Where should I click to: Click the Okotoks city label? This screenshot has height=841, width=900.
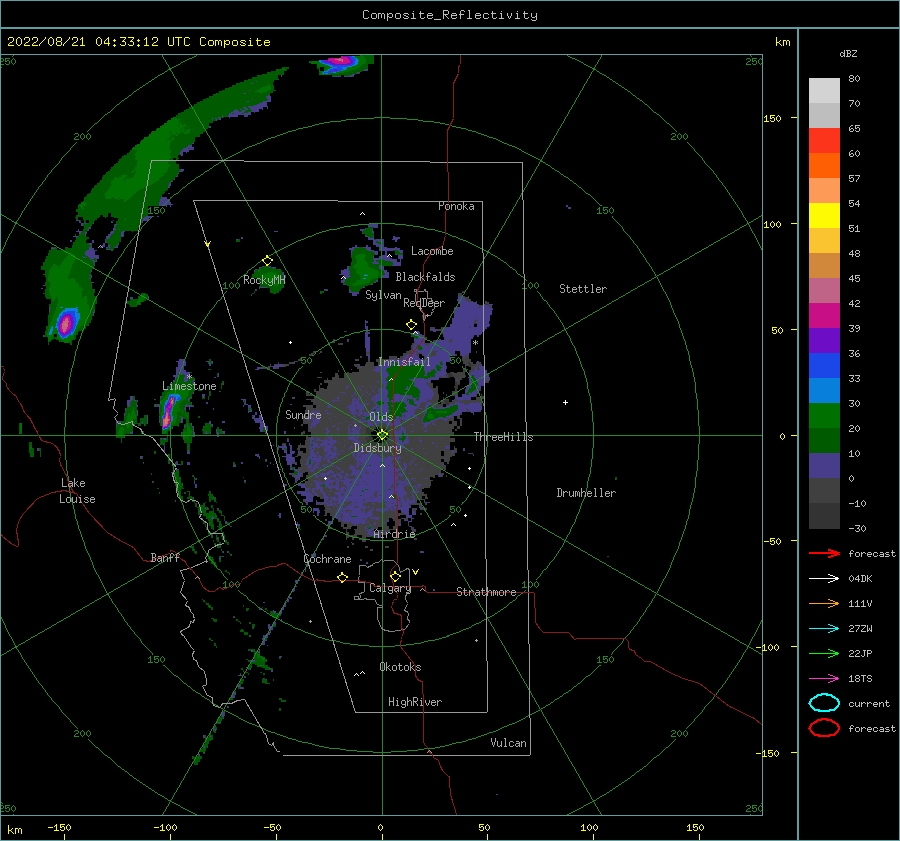point(401,667)
